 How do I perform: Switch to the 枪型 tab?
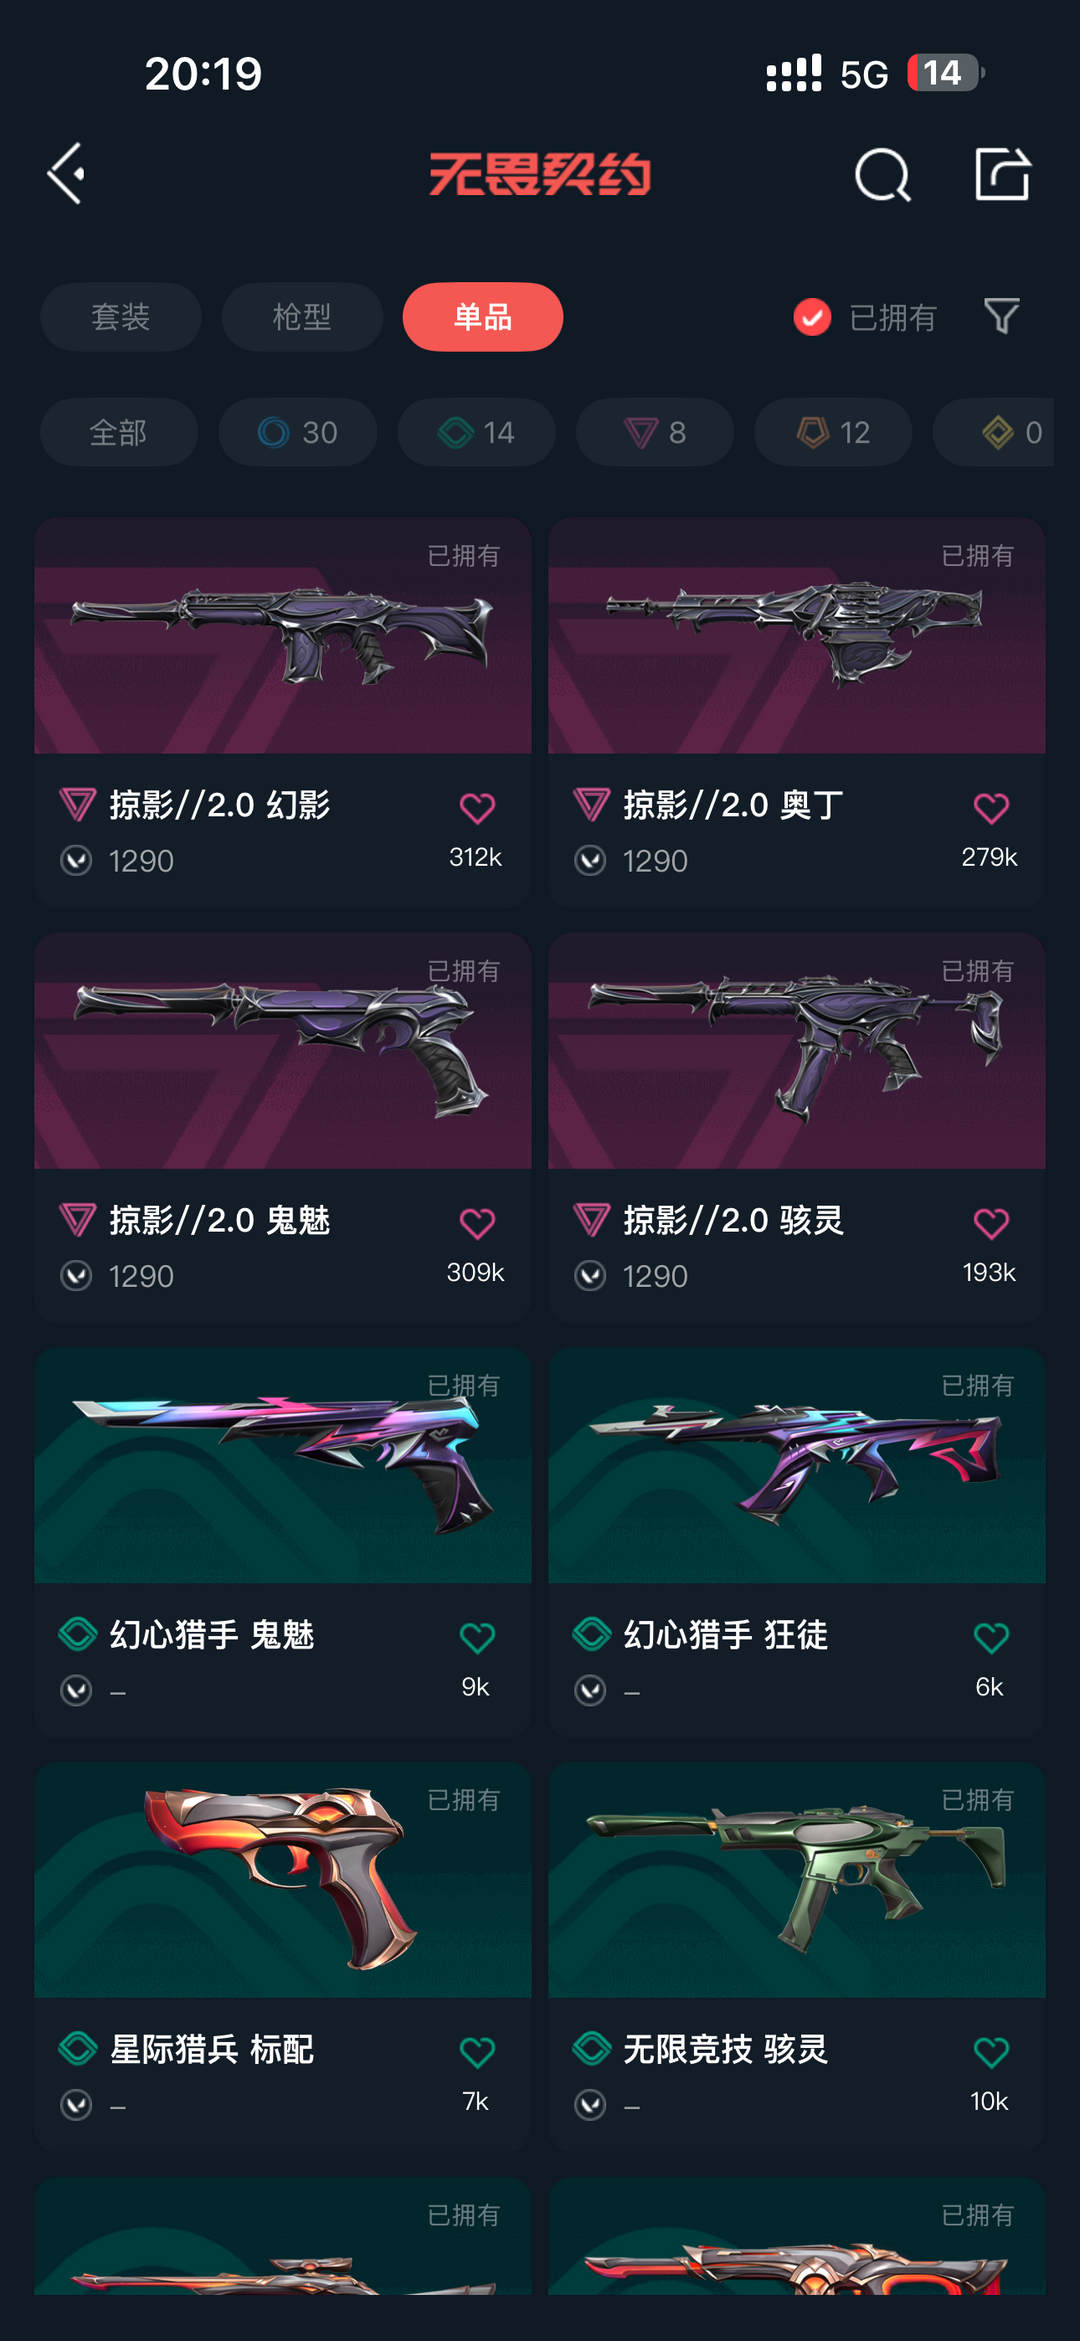coord(302,317)
